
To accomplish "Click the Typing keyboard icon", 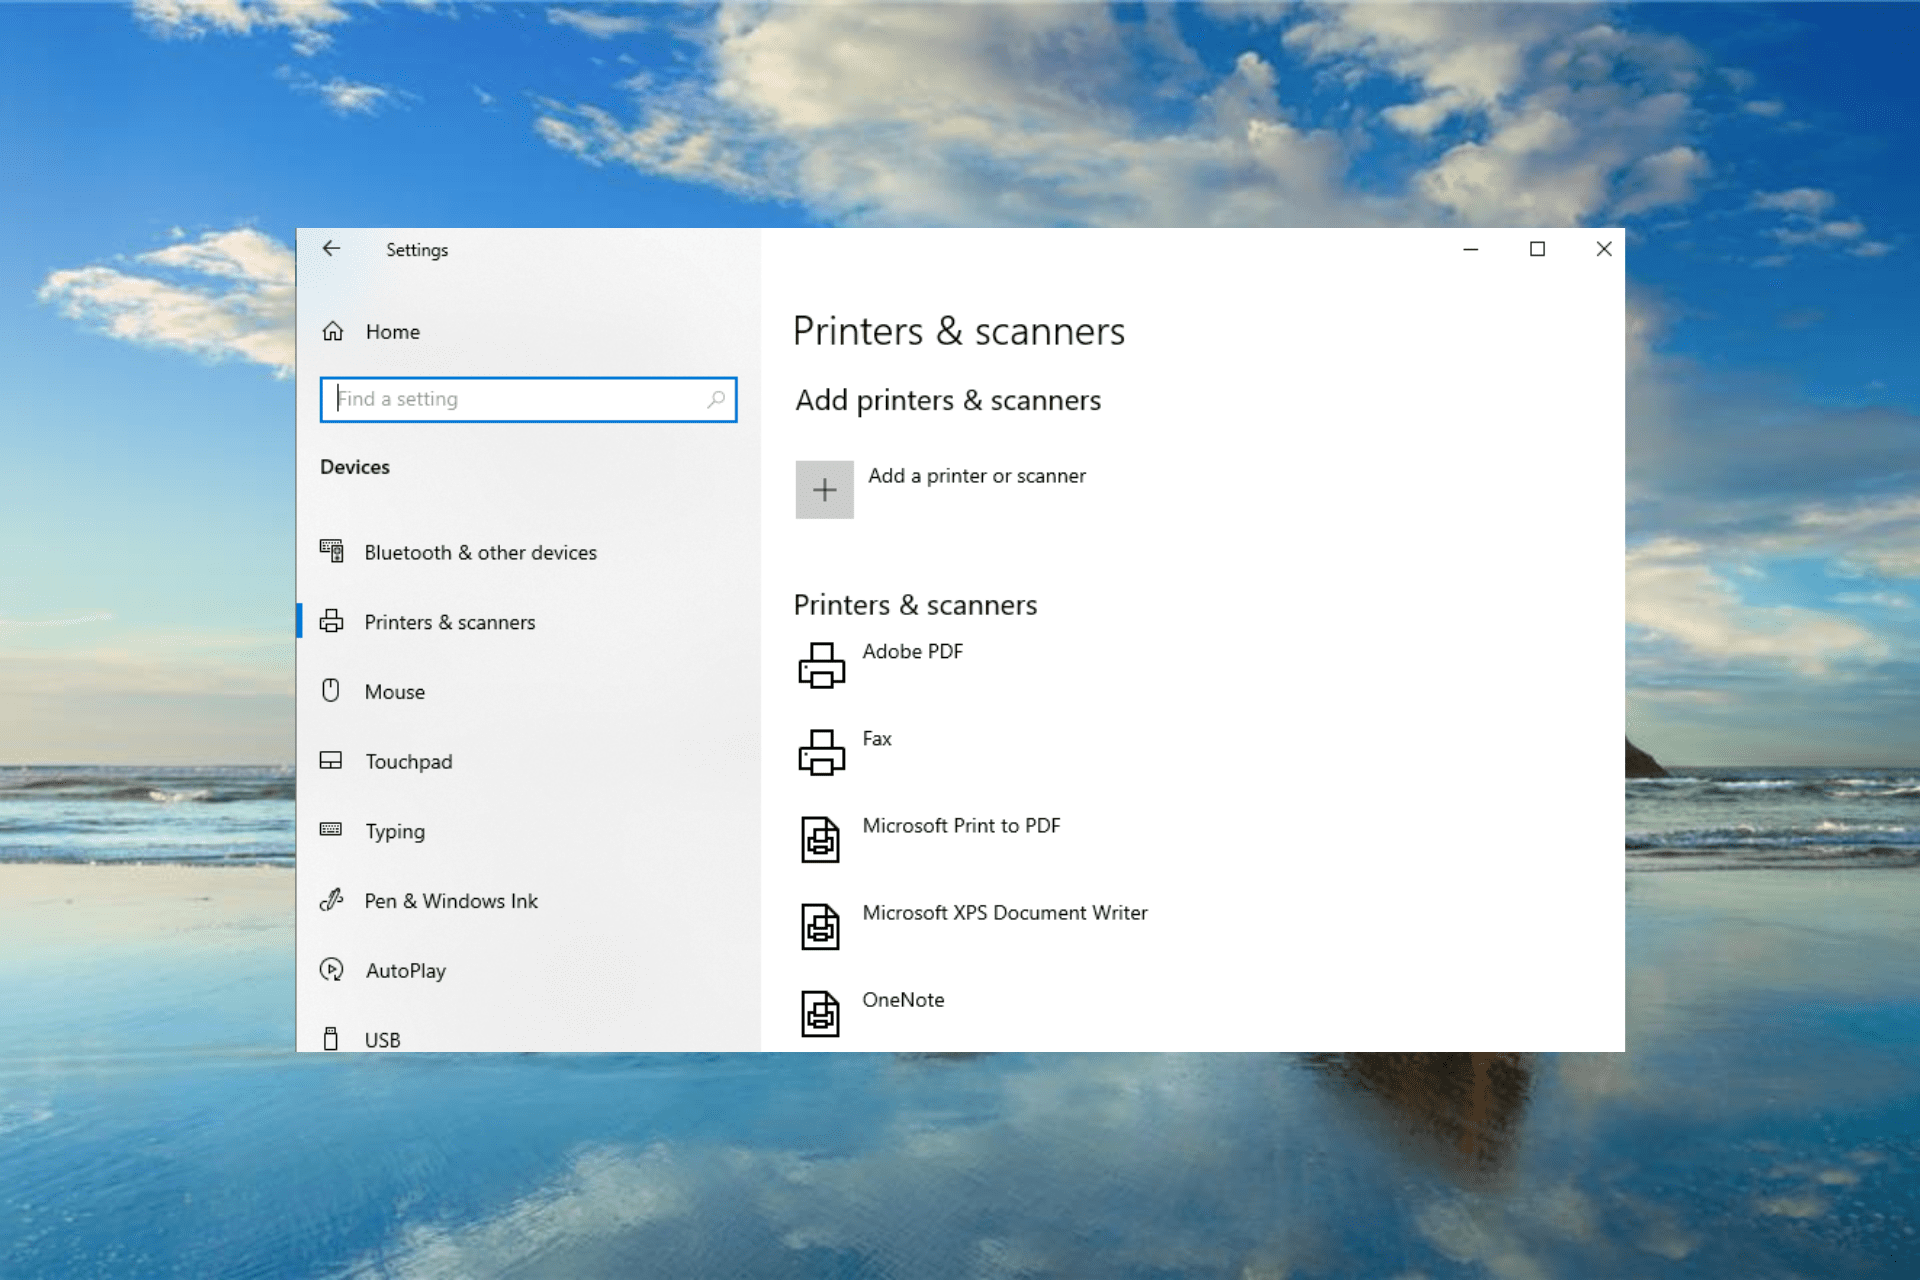I will point(331,829).
